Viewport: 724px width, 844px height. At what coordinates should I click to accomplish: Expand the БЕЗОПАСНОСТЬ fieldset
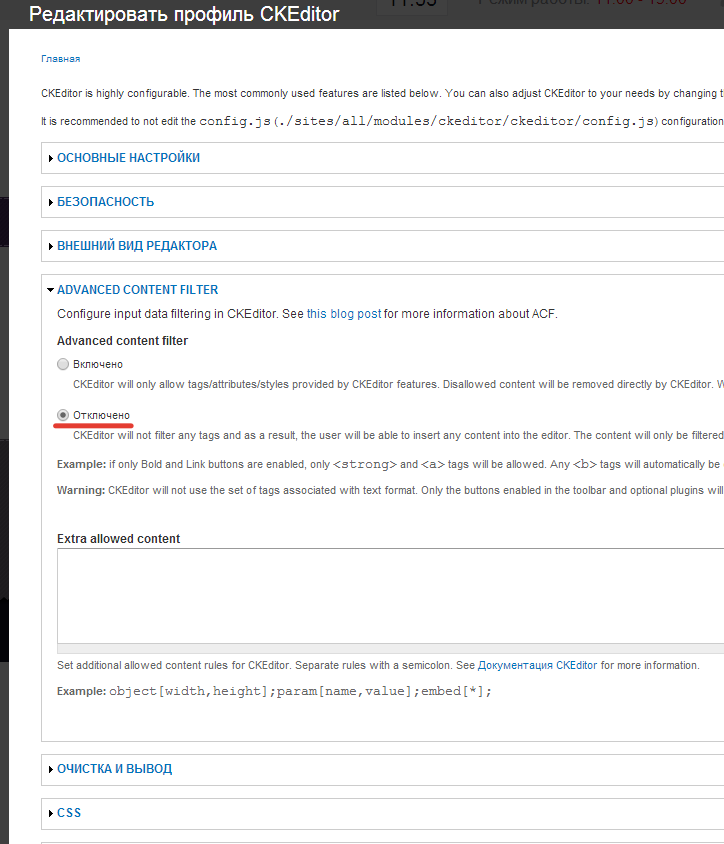106,202
